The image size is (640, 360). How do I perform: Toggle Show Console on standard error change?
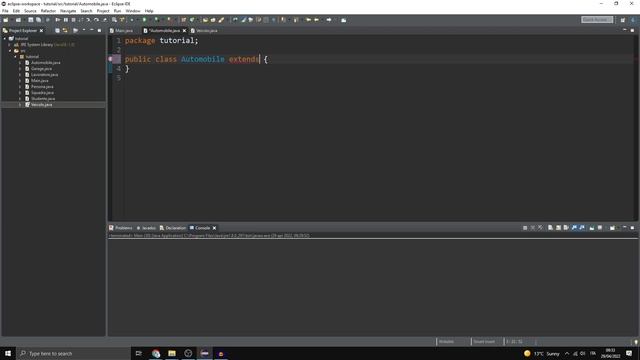[x=582, y=228]
